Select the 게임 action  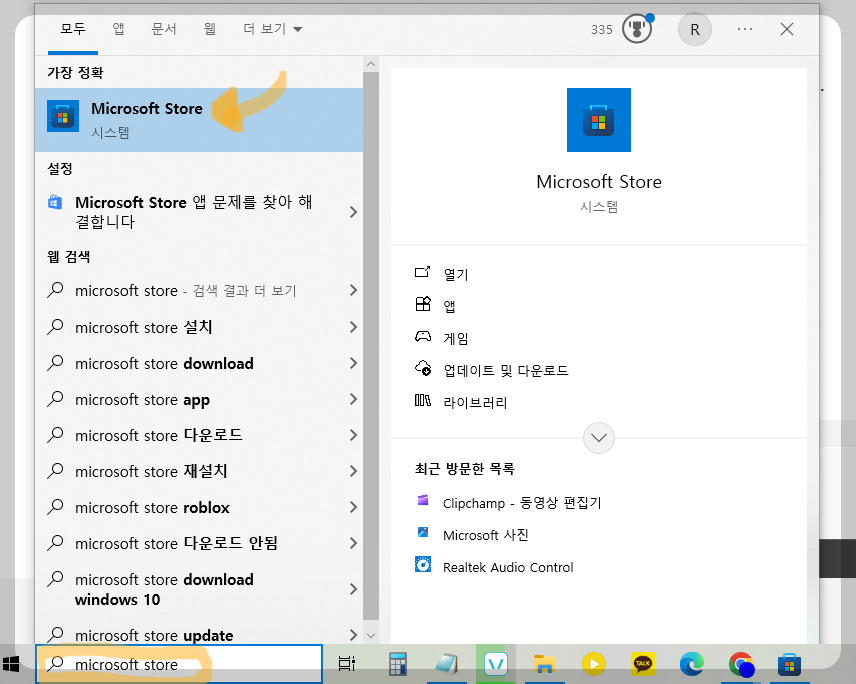click(x=441, y=338)
